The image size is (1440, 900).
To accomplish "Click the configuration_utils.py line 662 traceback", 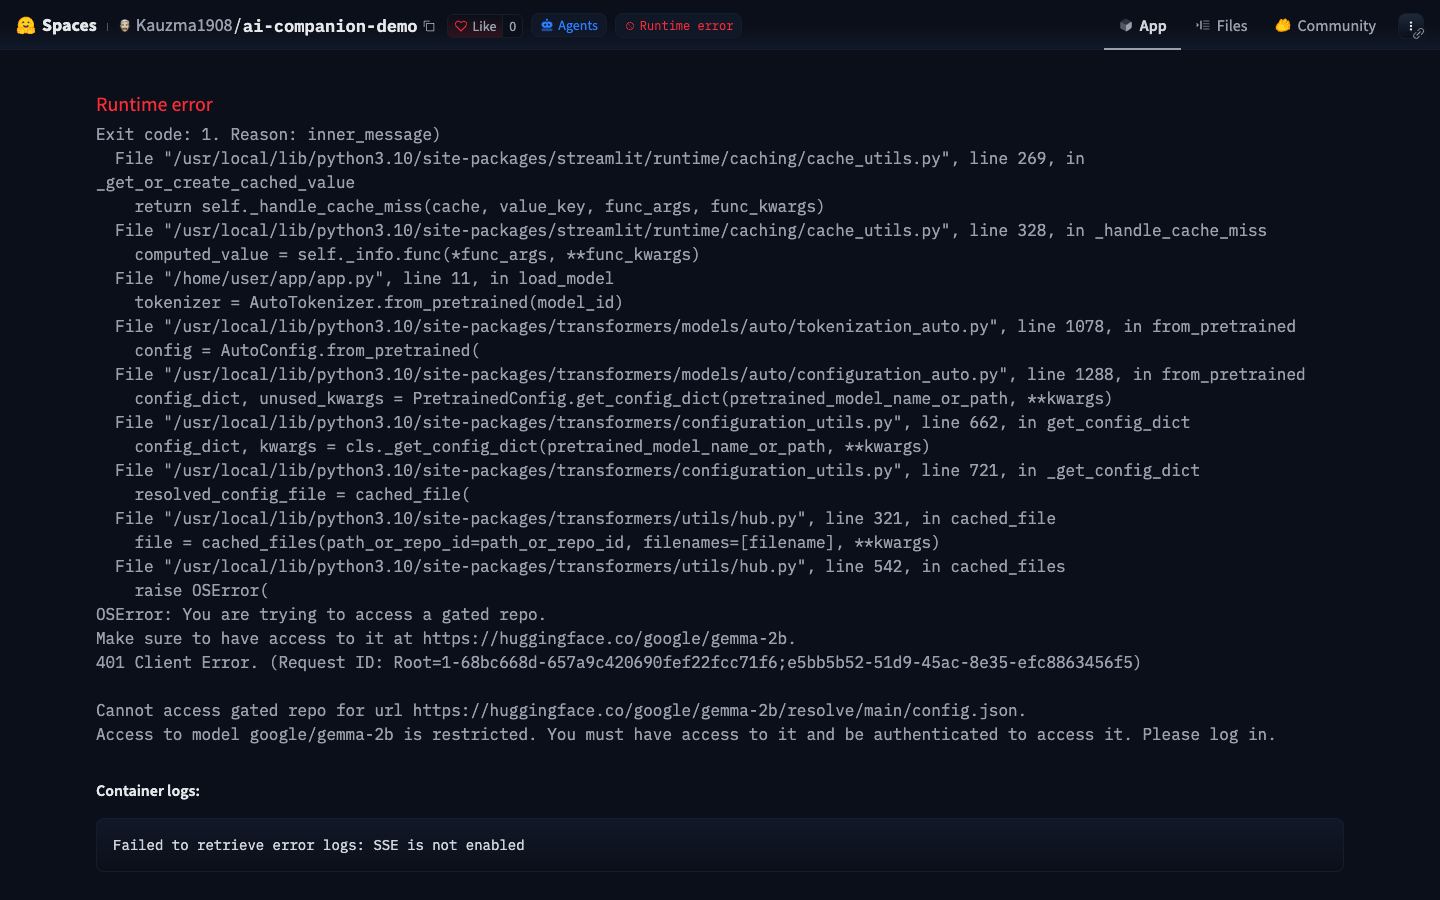I will tap(652, 422).
